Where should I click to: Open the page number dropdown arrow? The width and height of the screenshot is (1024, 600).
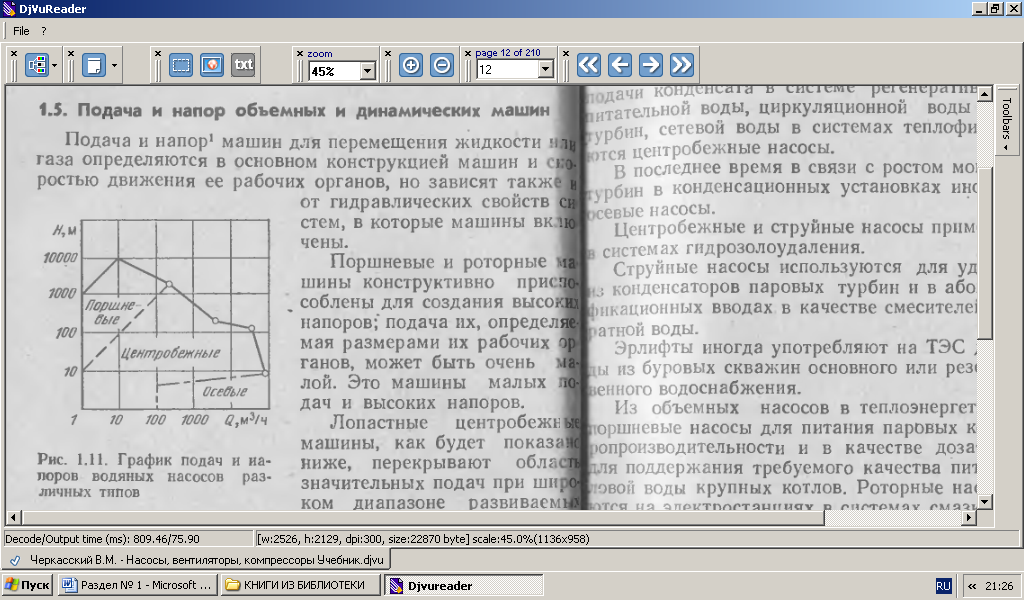click(546, 69)
